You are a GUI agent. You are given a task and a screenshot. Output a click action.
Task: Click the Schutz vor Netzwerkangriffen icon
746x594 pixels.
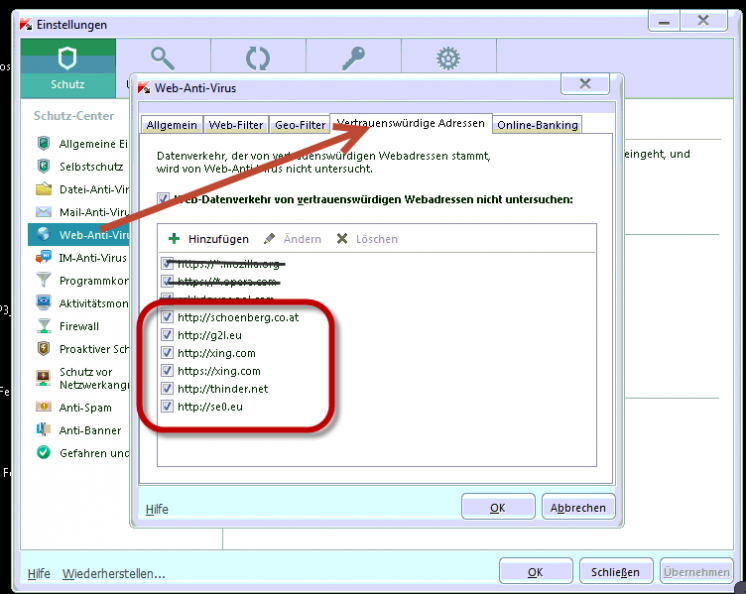click(x=44, y=378)
